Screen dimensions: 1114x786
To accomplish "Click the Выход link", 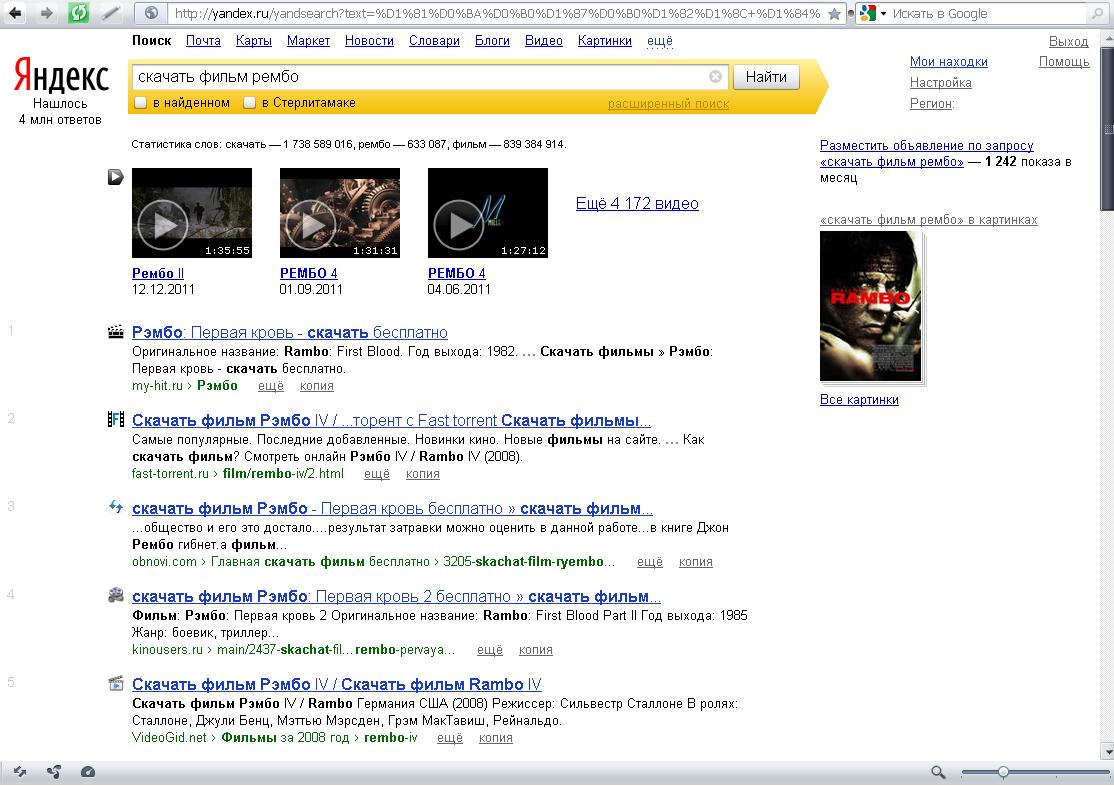I will coord(1069,41).
